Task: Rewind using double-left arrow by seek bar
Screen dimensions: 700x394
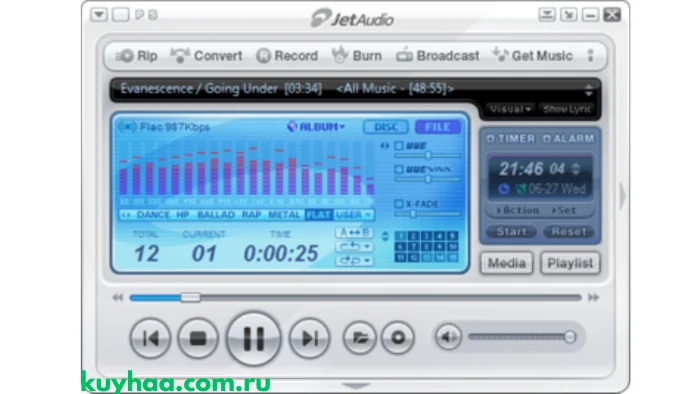Action: (117, 298)
